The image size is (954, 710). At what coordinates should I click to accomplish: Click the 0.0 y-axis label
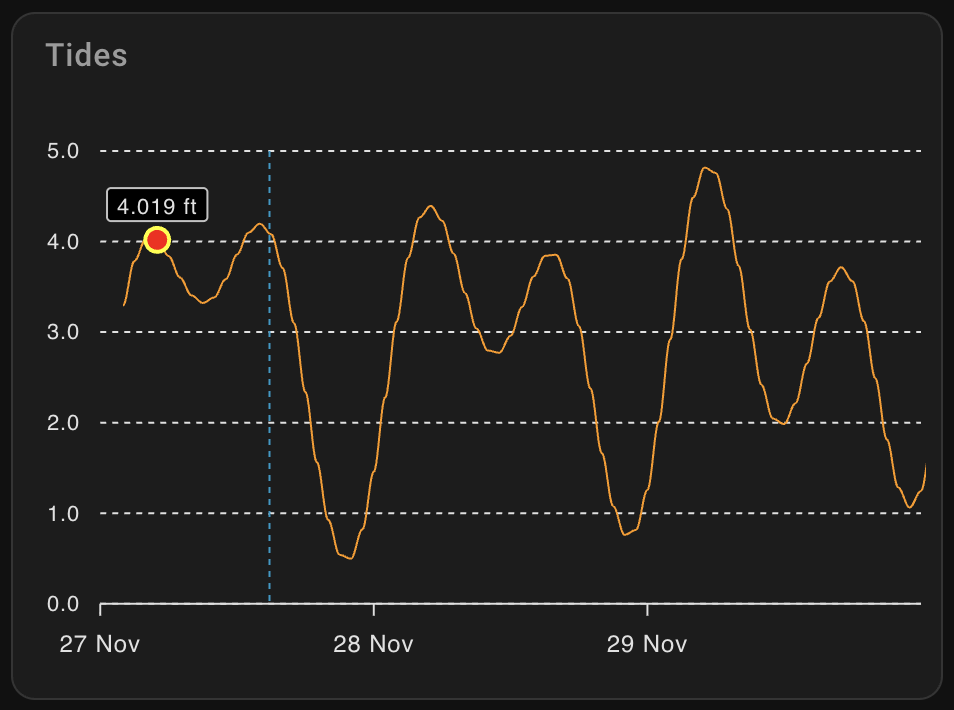pos(62,604)
